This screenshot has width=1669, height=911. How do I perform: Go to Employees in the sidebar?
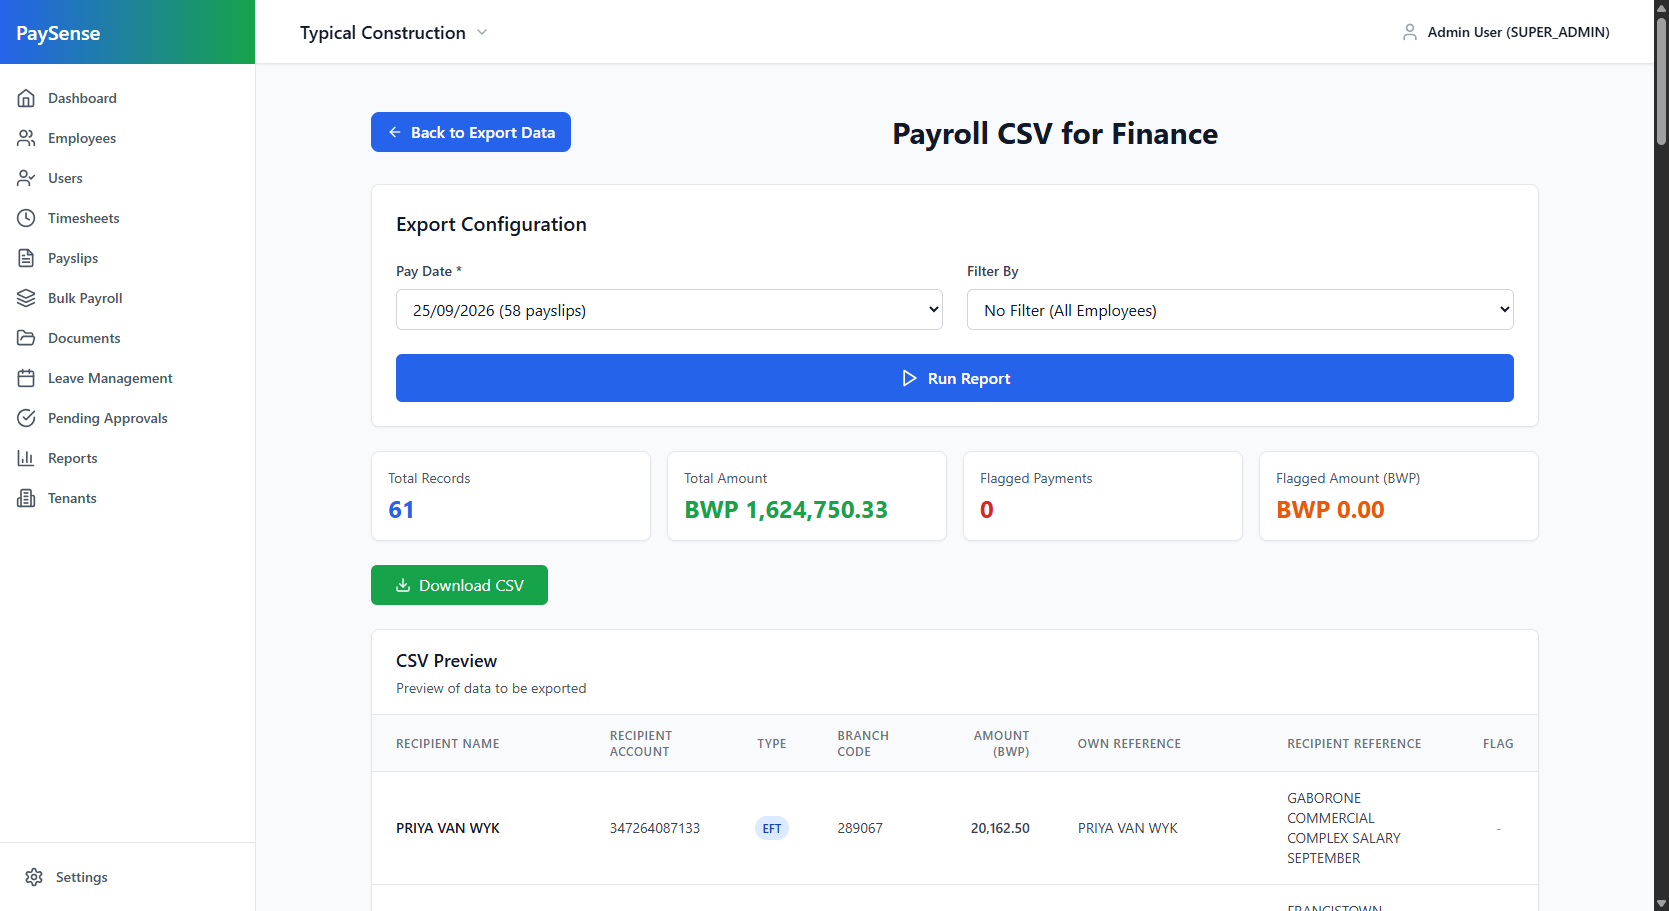(128, 138)
